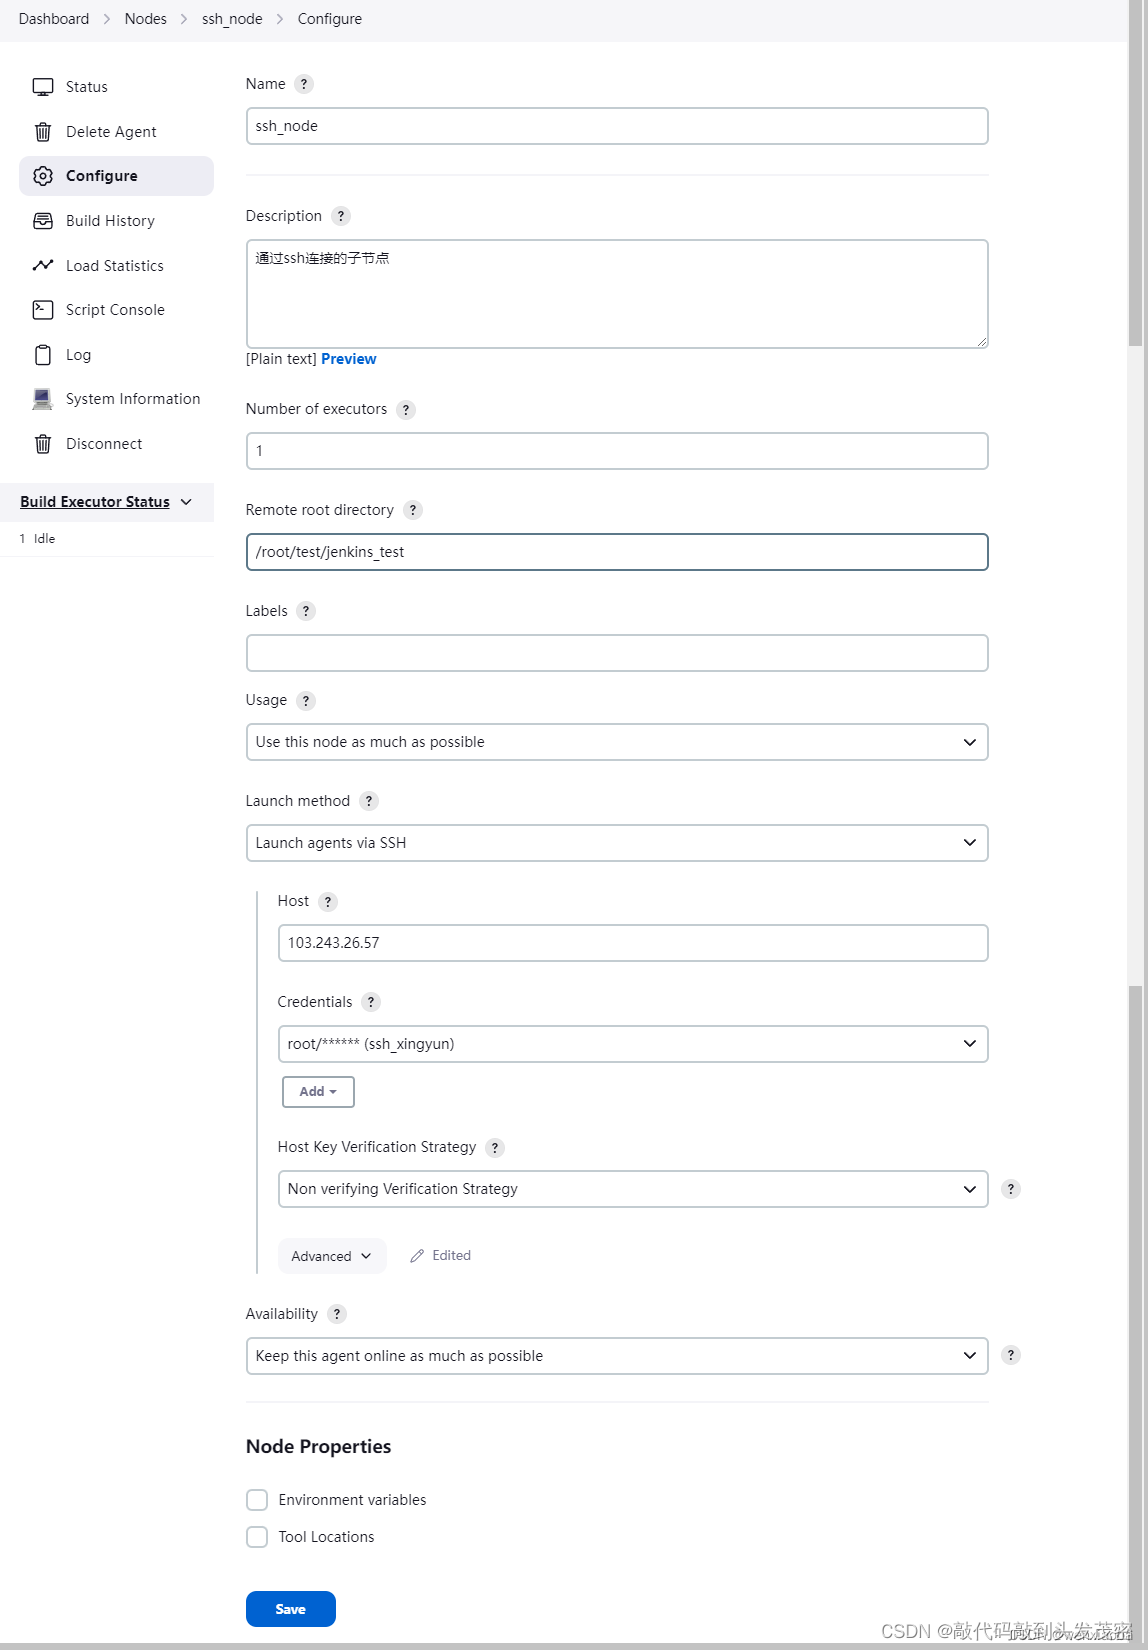This screenshot has width=1148, height=1650.
Task: Click the System Information computer icon
Action: click(x=42, y=399)
